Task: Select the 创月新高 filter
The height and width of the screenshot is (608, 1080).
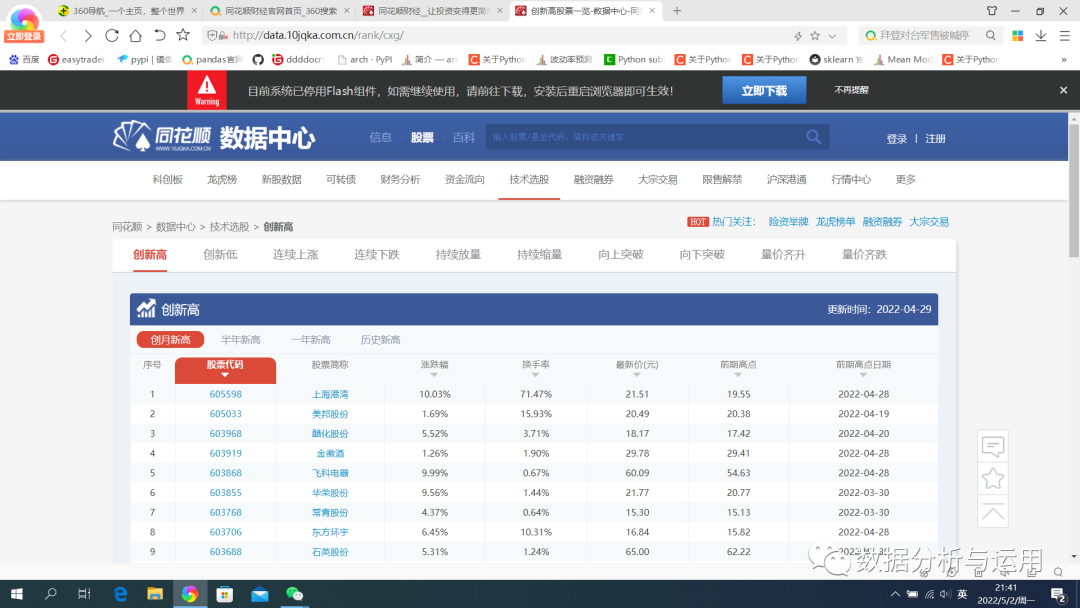Action: (170, 339)
